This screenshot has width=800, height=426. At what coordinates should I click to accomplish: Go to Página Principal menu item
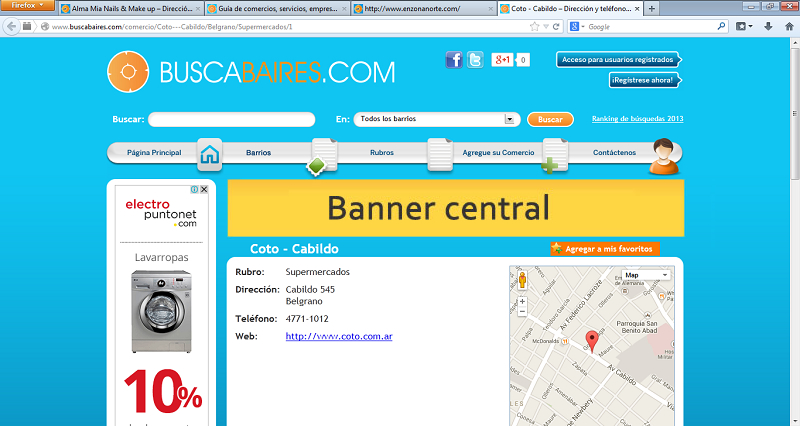(154, 153)
